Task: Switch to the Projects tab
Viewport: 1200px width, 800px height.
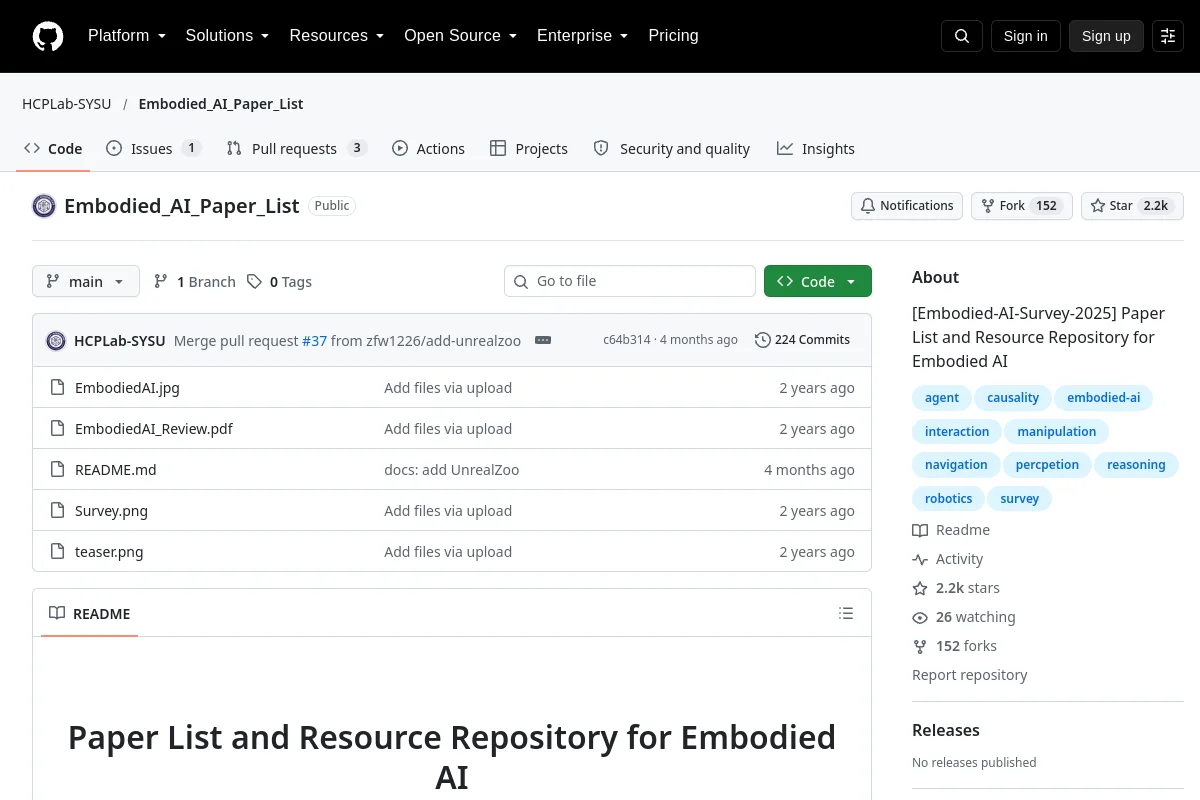Action: (529, 149)
